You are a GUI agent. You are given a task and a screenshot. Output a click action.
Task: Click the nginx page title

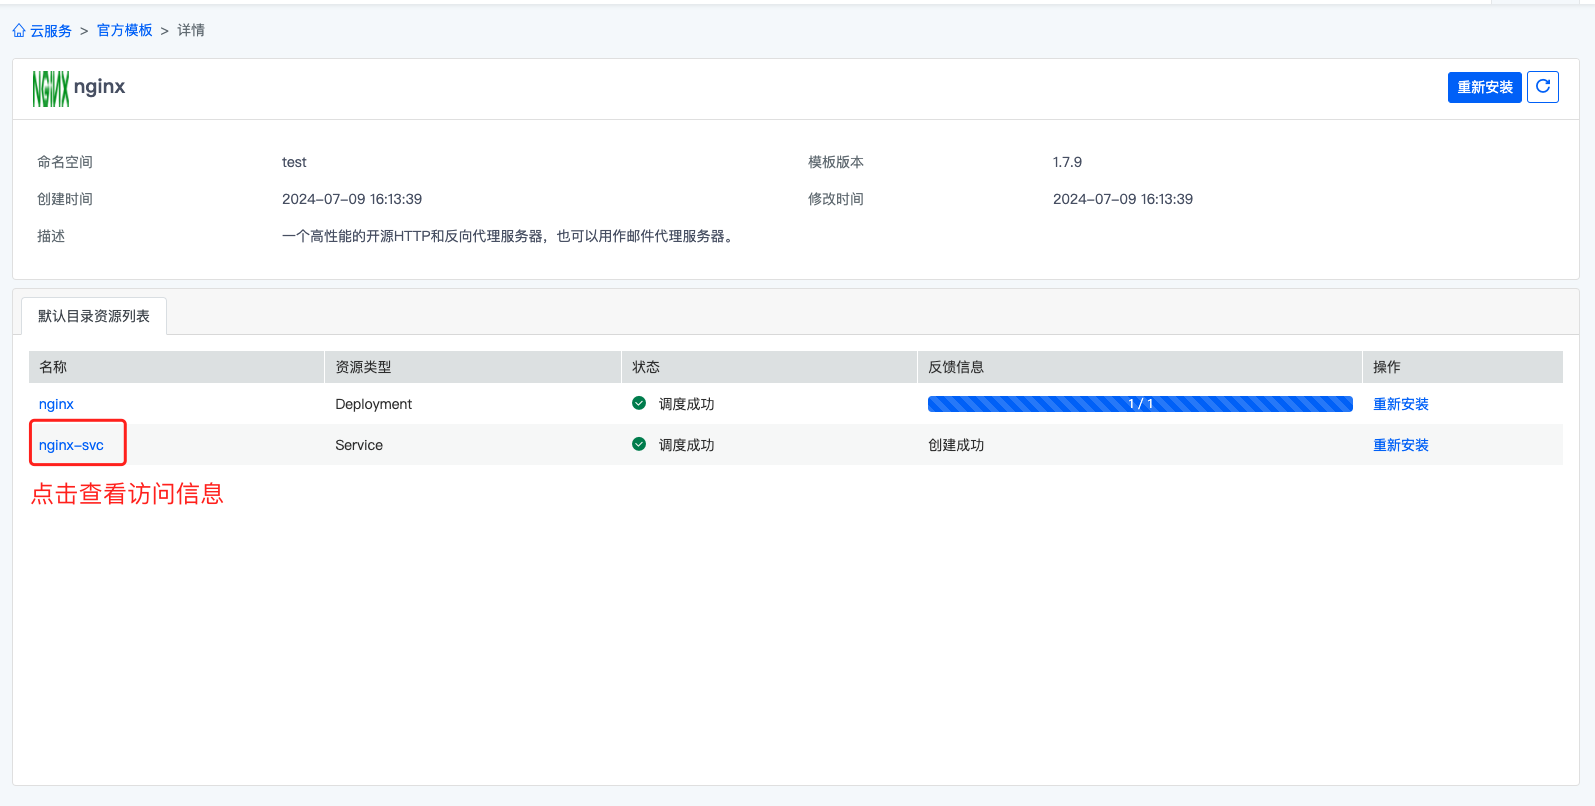tap(100, 87)
